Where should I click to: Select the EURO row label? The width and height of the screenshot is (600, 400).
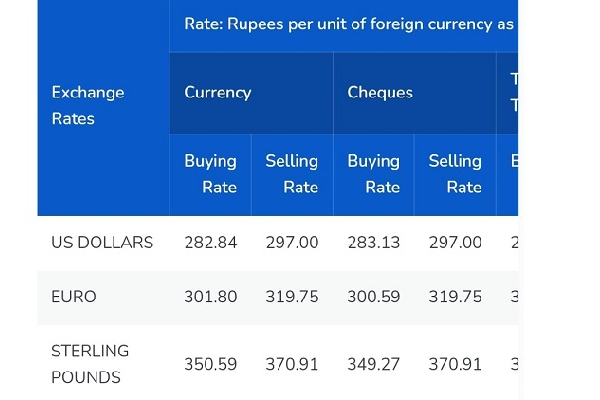[x=74, y=297]
